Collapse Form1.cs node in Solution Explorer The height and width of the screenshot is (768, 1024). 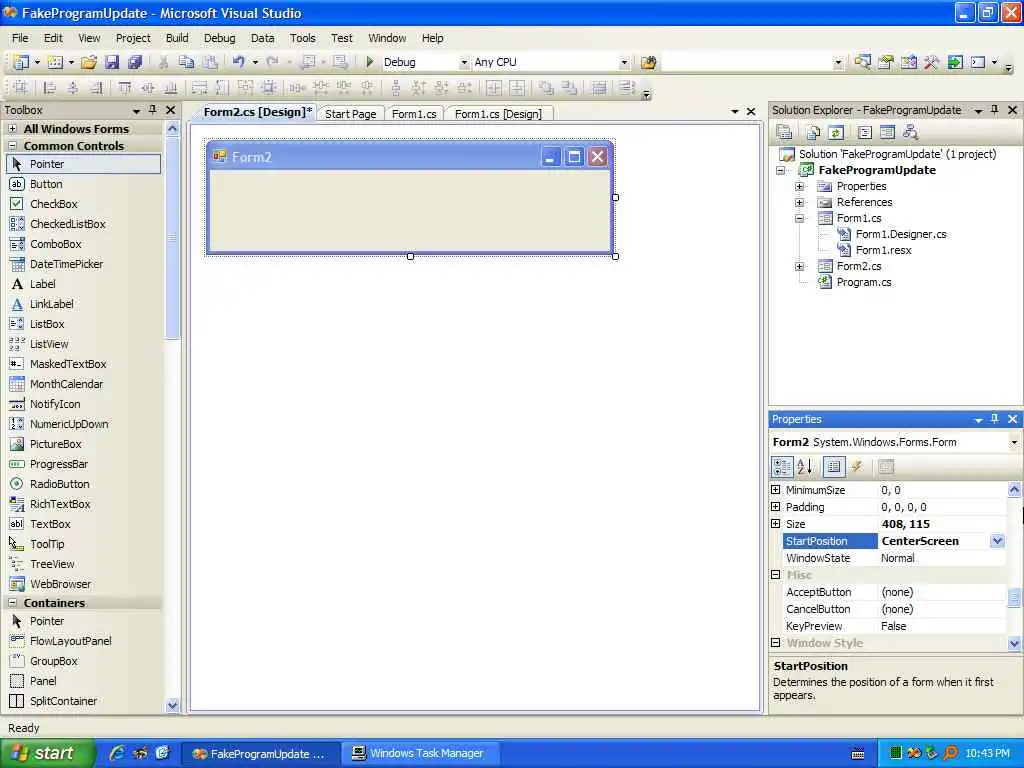tap(799, 218)
